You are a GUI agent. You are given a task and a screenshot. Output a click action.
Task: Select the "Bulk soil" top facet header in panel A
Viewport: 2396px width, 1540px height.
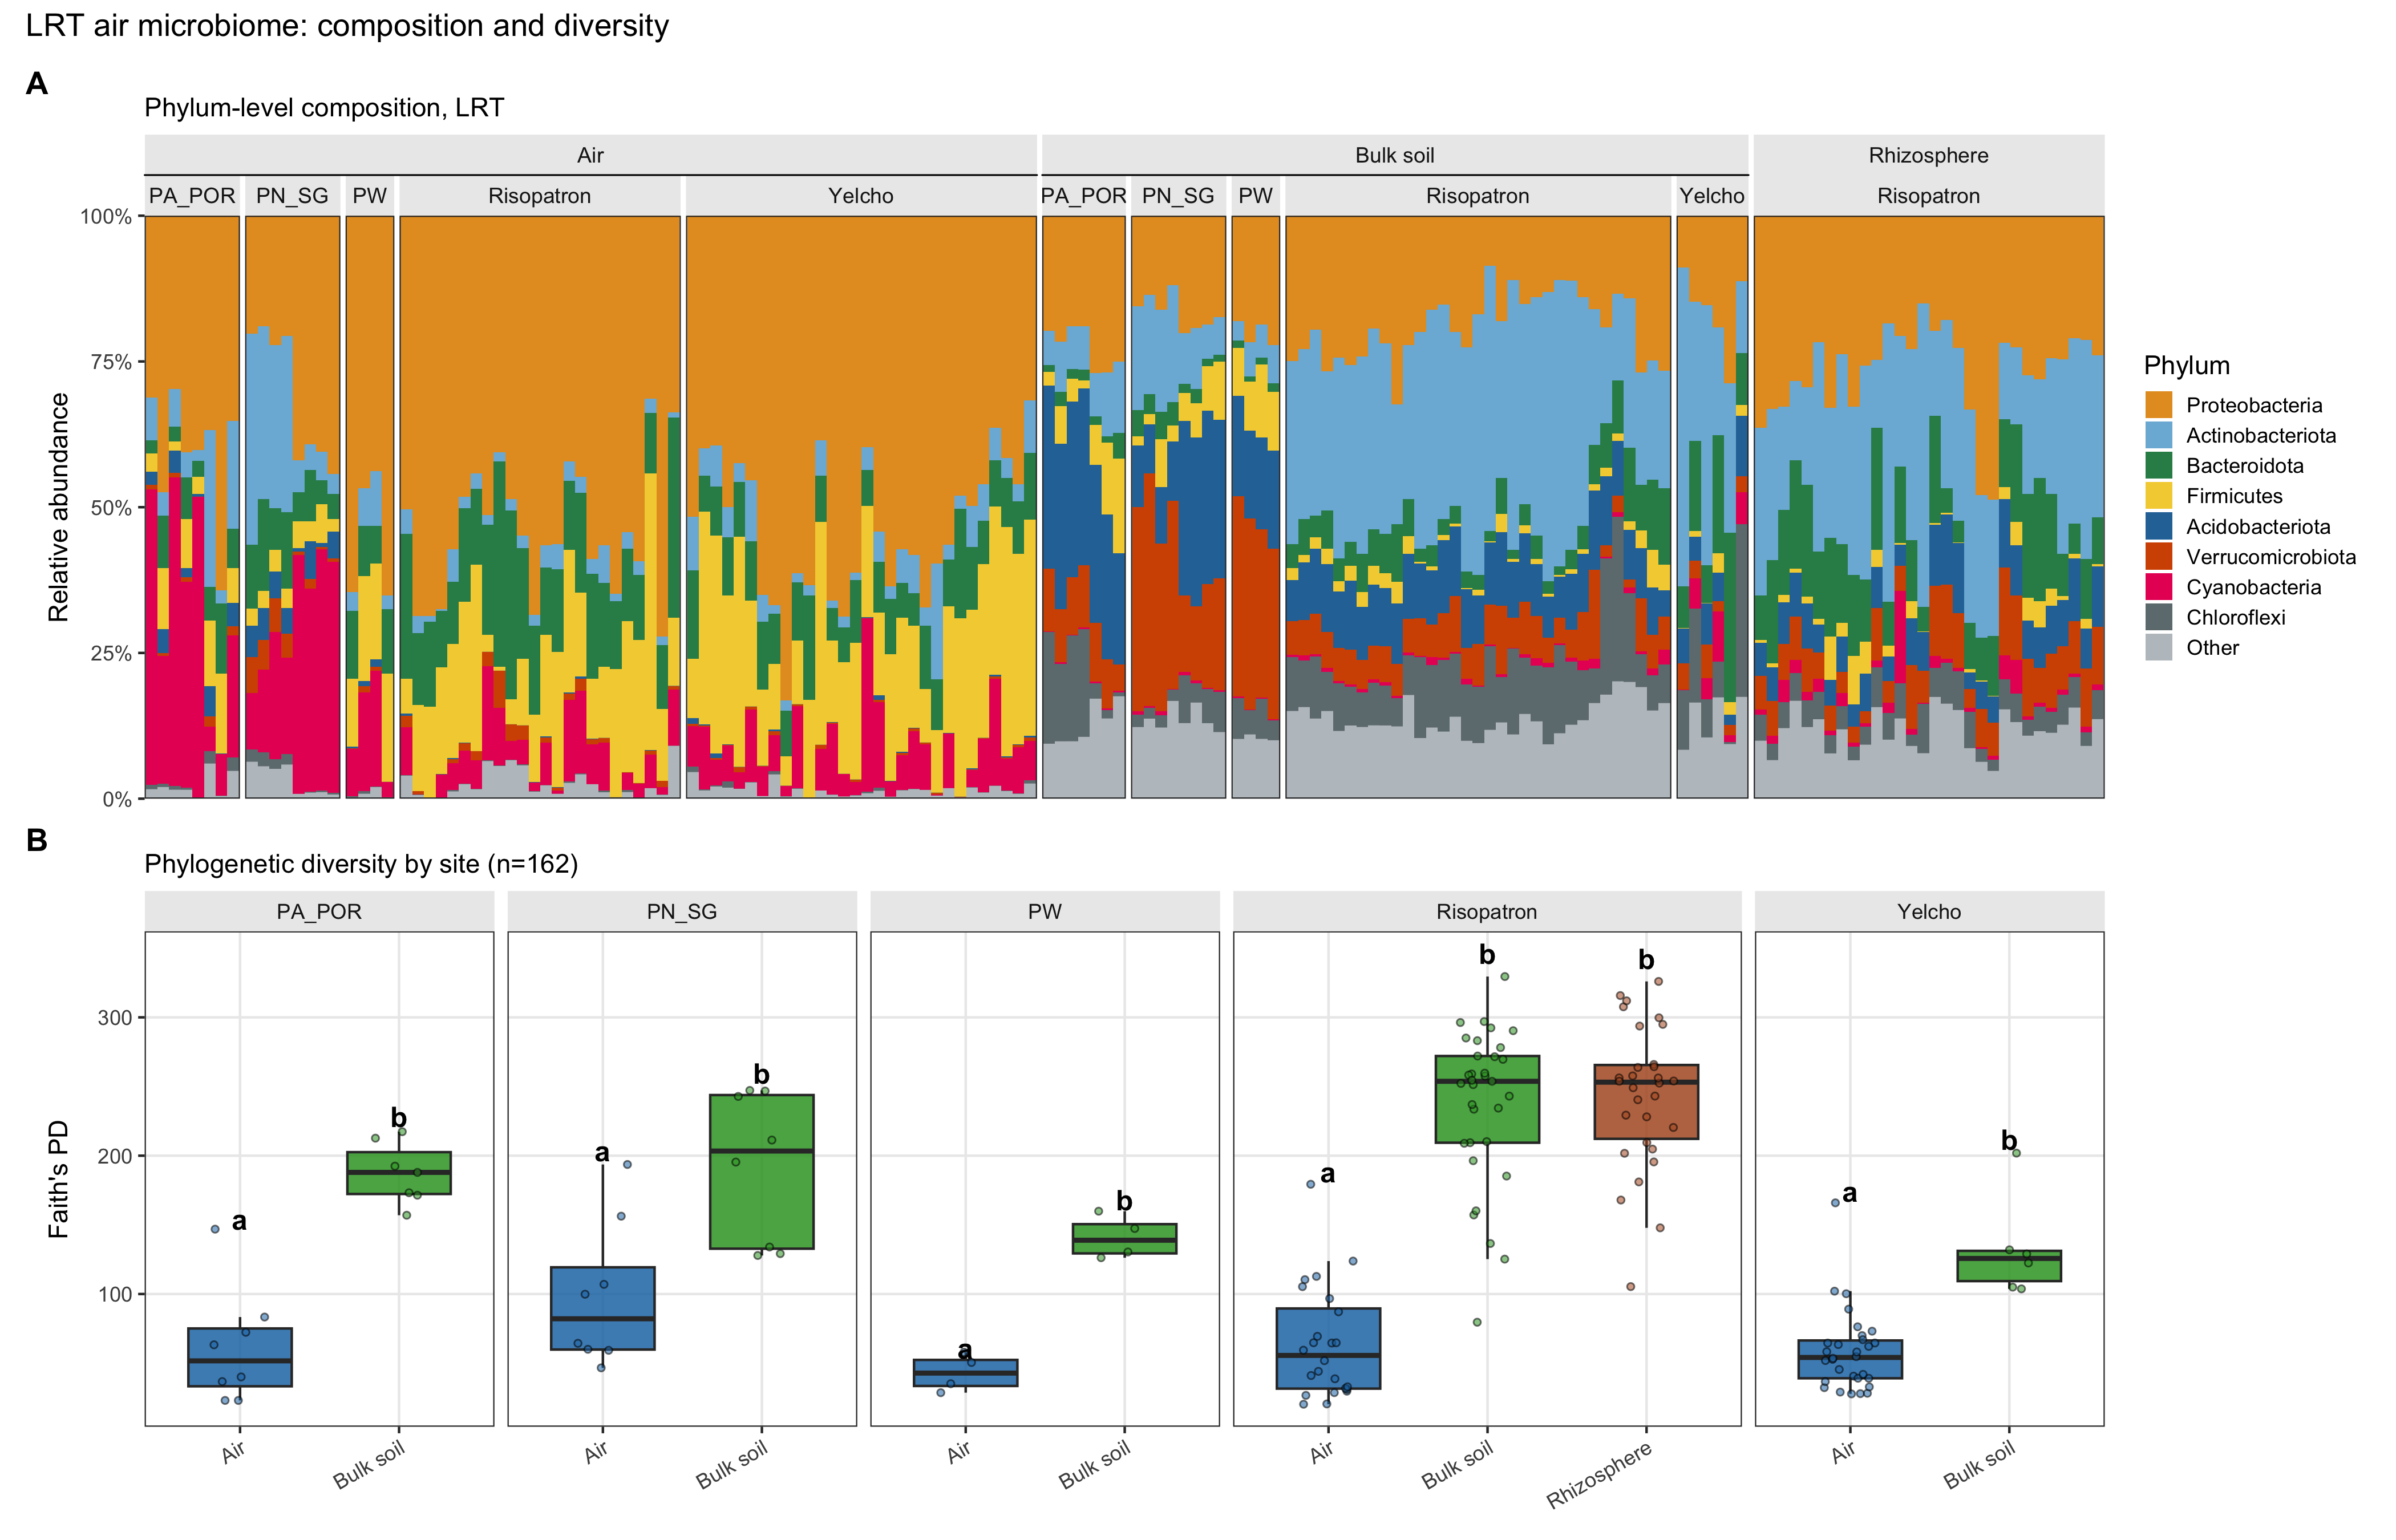coord(1395,155)
